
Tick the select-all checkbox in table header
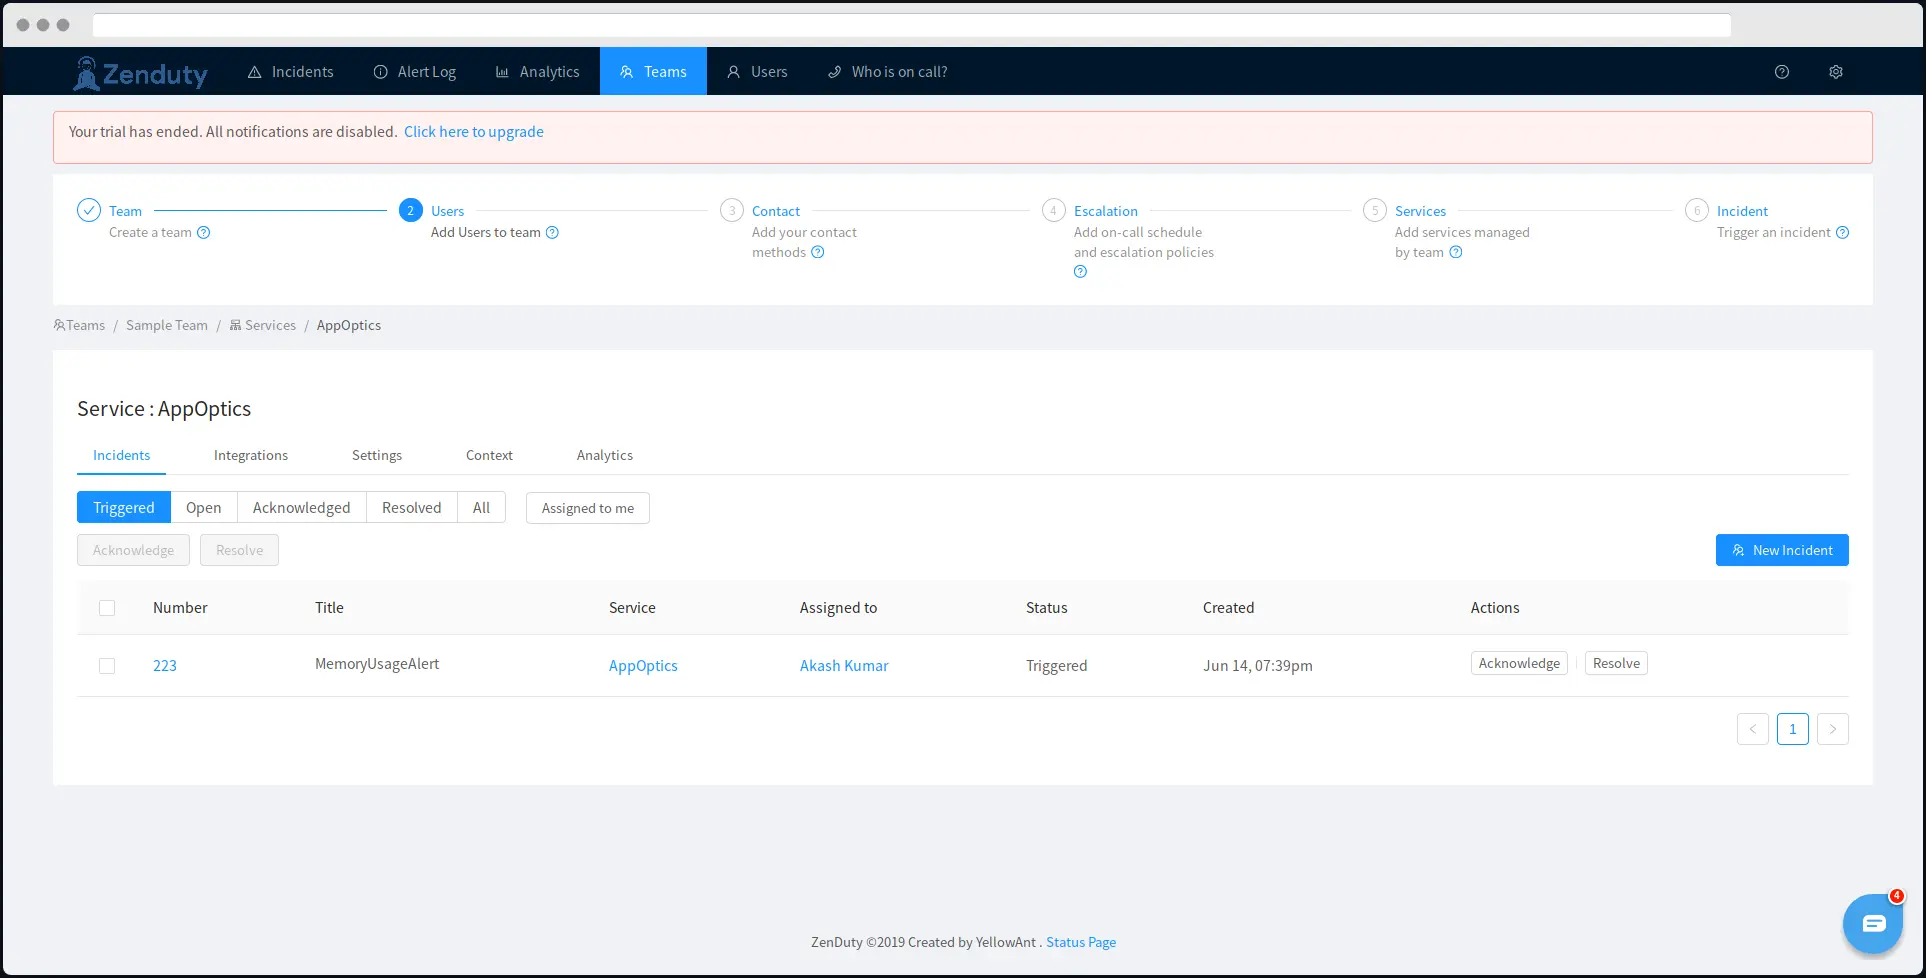click(x=107, y=608)
